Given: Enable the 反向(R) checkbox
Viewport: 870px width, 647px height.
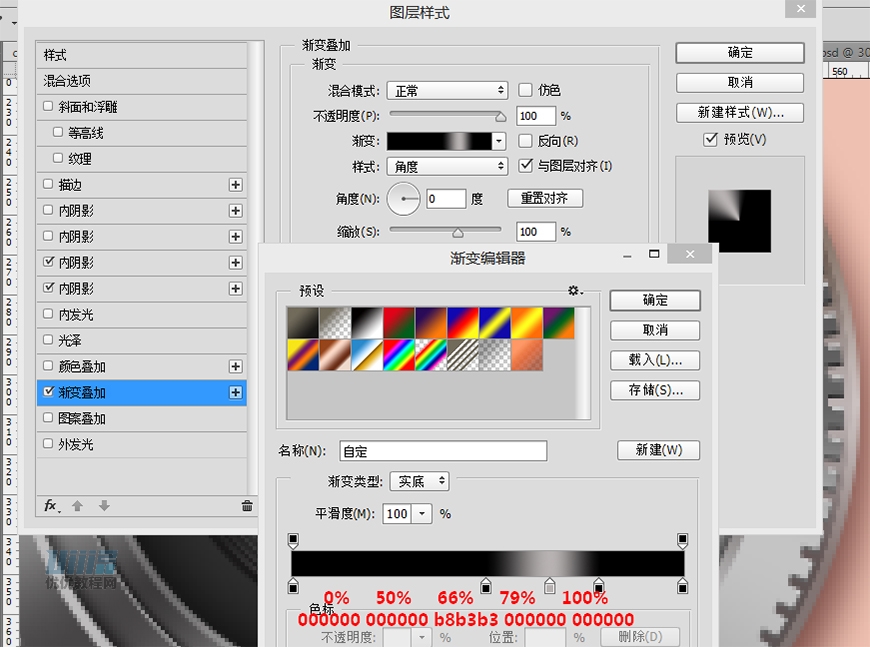Looking at the screenshot, I should 525,141.
